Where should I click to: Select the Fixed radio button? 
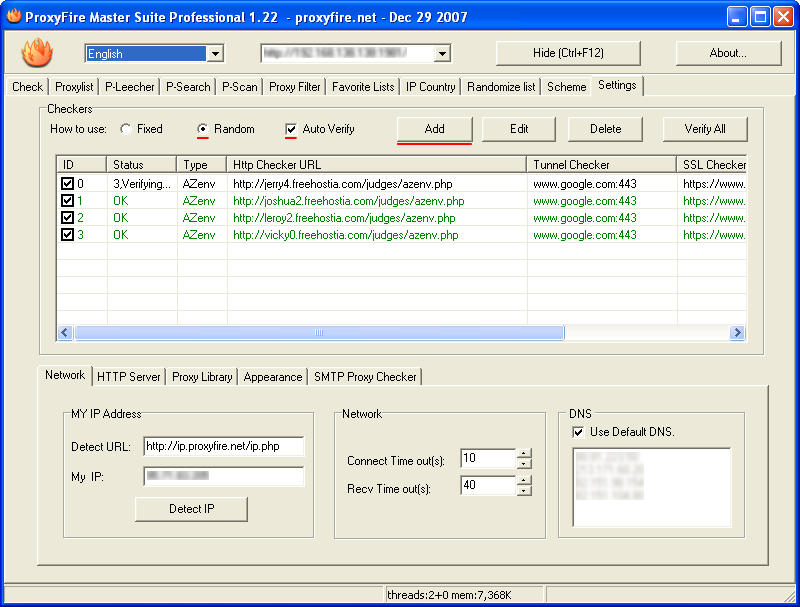tap(126, 129)
